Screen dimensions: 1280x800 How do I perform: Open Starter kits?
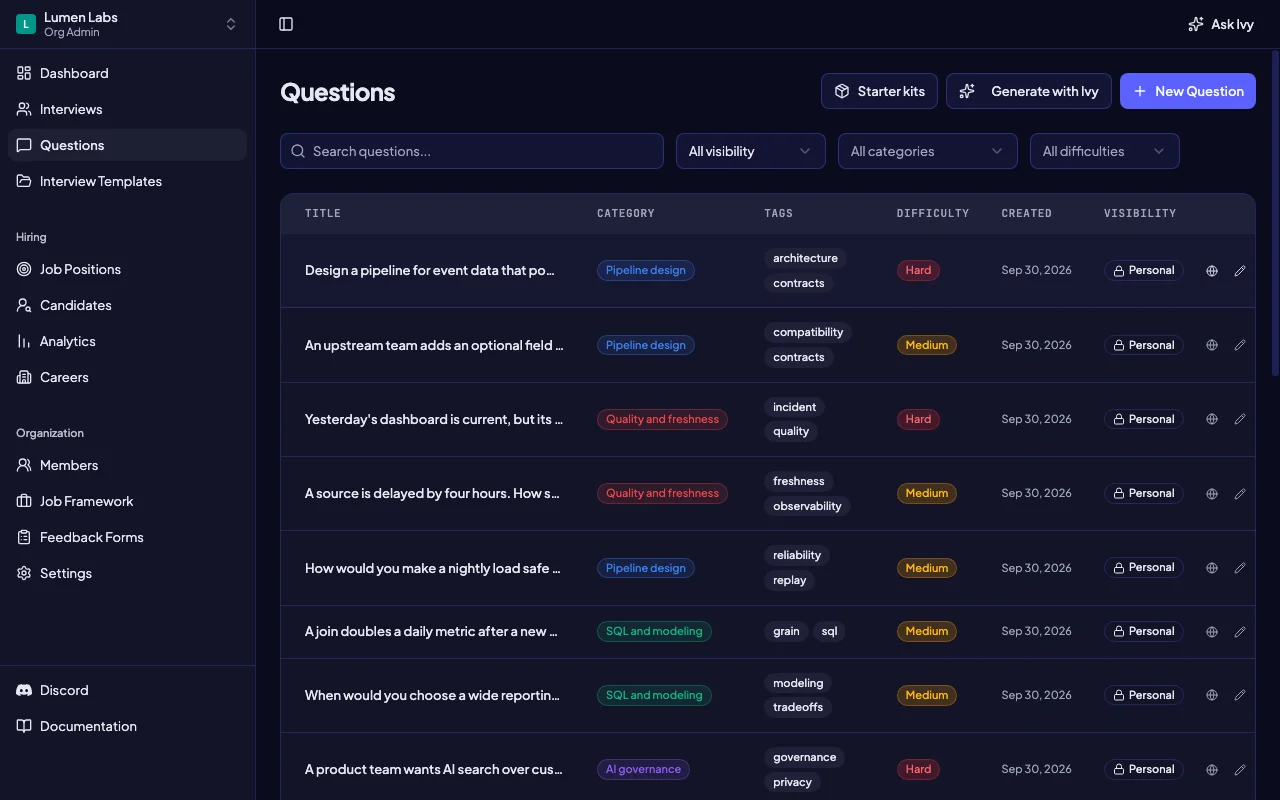[879, 91]
